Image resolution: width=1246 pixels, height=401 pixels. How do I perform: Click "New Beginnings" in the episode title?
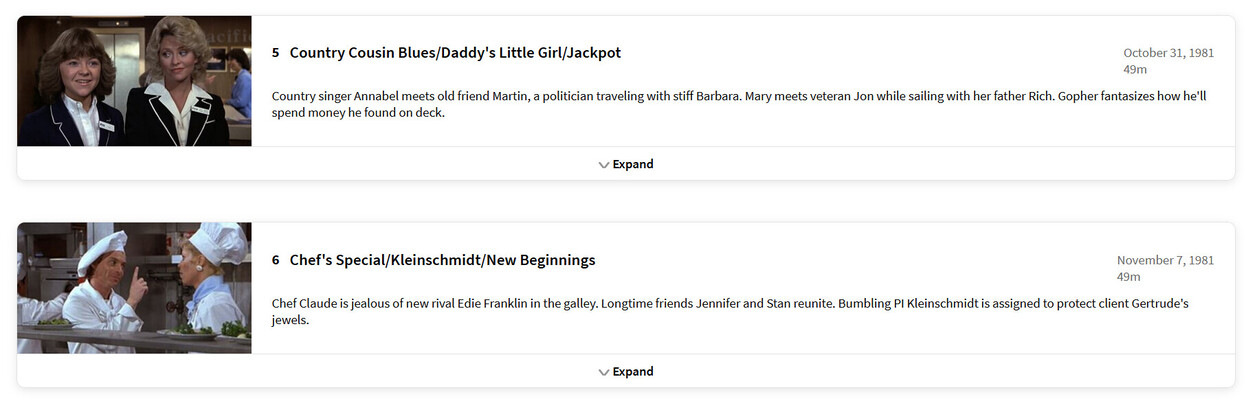coord(541,260)
